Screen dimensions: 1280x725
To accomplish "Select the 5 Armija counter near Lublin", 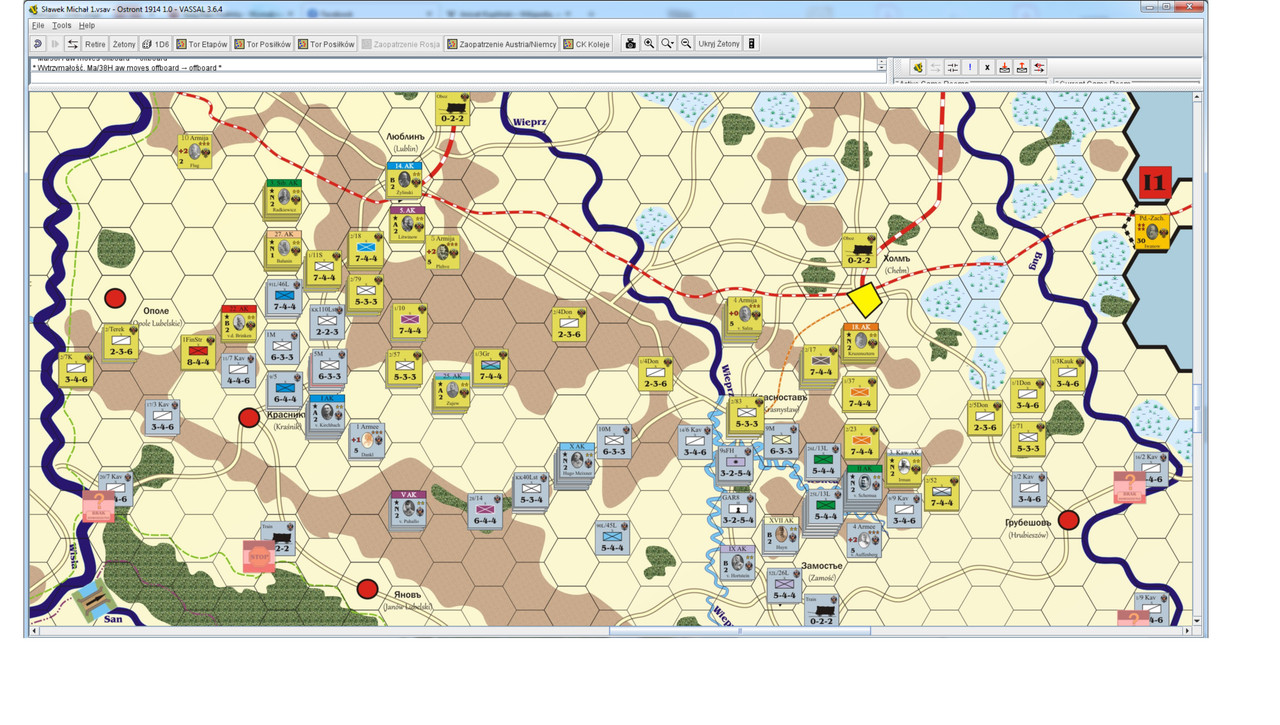I will tap(445, 252).
